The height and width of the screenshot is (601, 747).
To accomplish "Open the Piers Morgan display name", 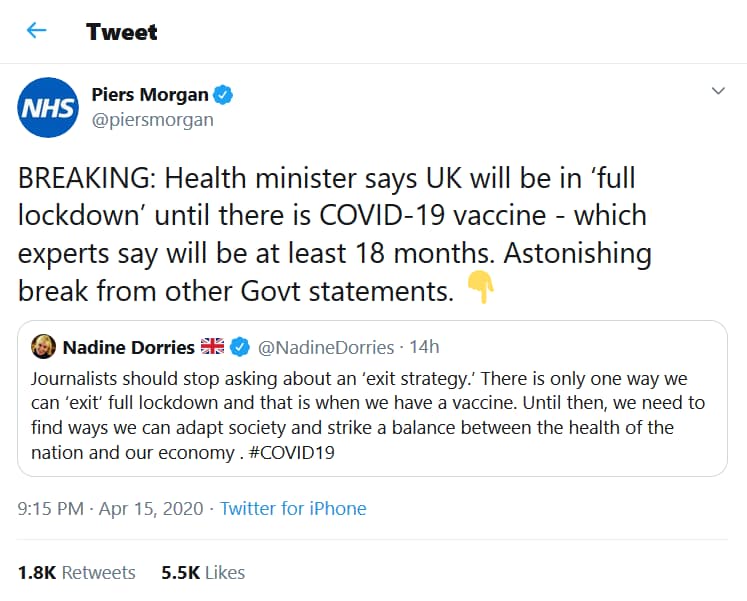I will [x=150, y=96].
